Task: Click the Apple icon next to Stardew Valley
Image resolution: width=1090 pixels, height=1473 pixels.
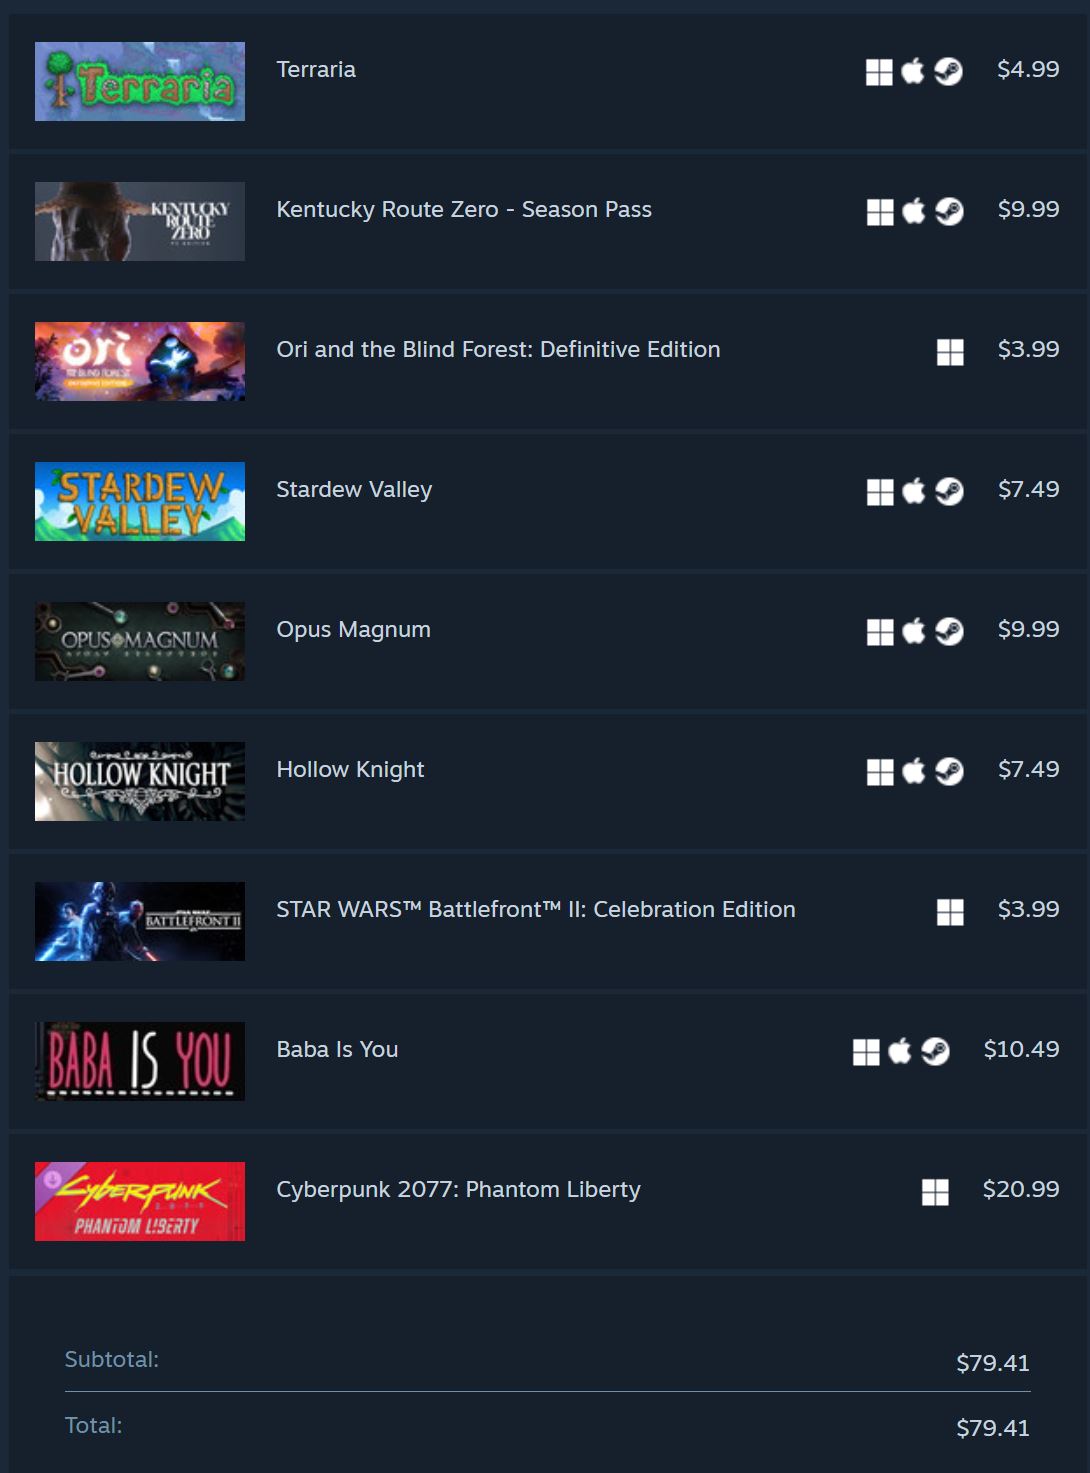Action: click(x=914, y=491)
